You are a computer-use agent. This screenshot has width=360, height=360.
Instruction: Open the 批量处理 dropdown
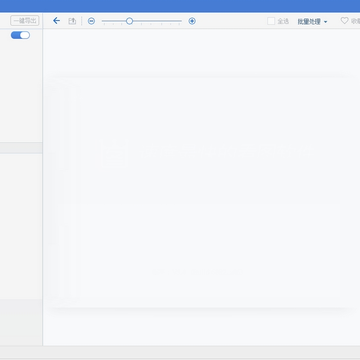312,22
